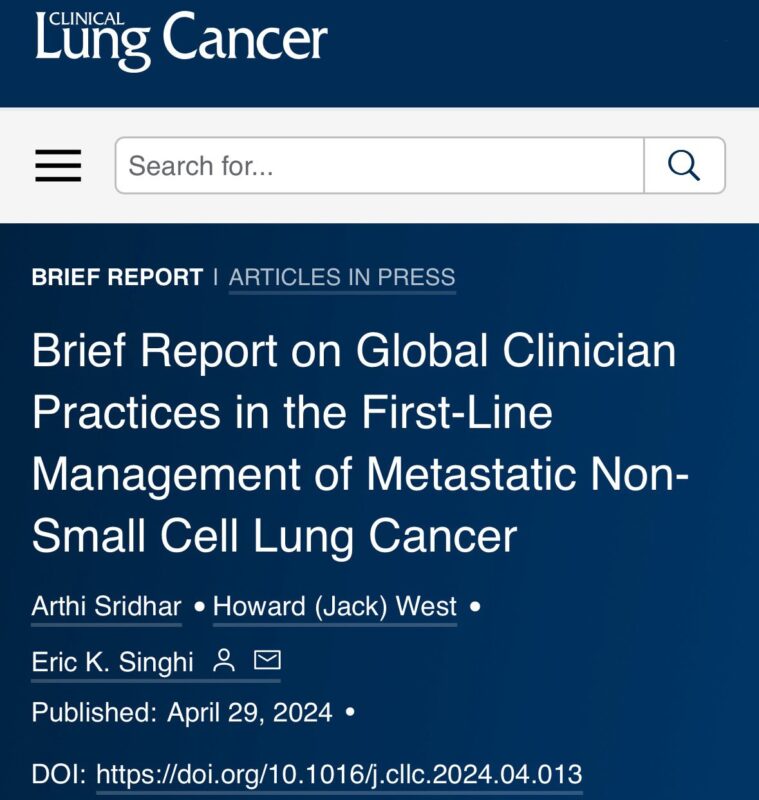
Task: Click the article title heading
Action: [x=360, y=443]
